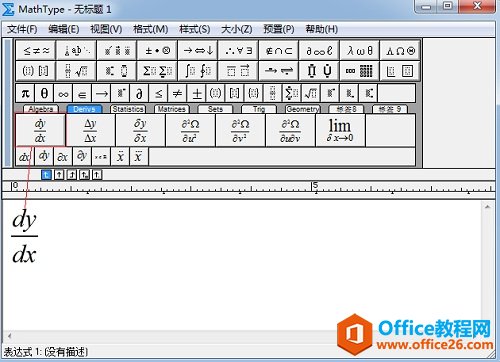
Task: Insert the partial derivative ∂ symbol
Action: [x=139, y=93]
